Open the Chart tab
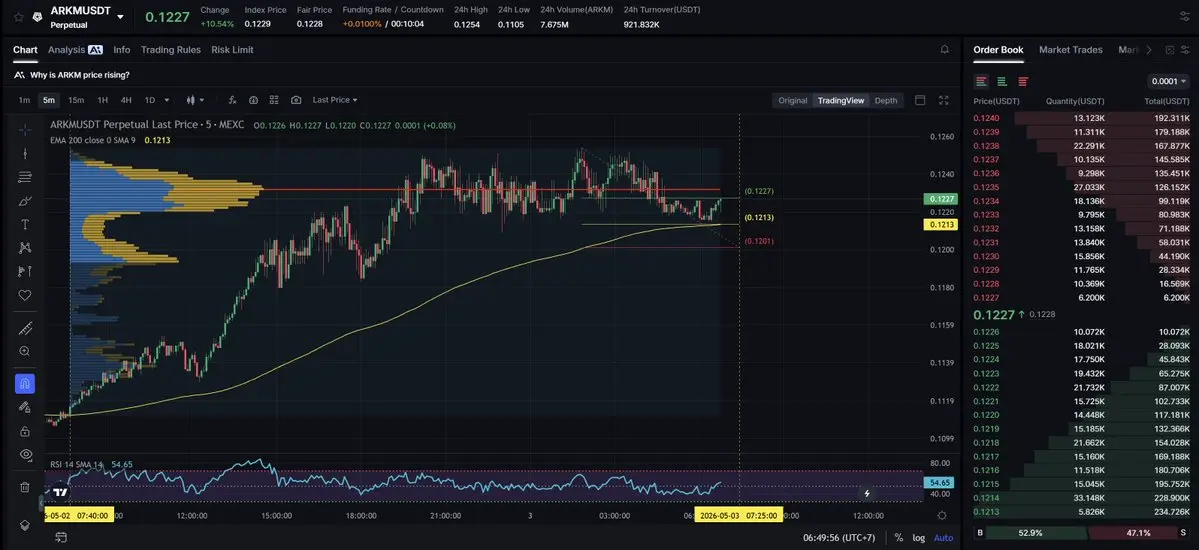 (25, 50)
